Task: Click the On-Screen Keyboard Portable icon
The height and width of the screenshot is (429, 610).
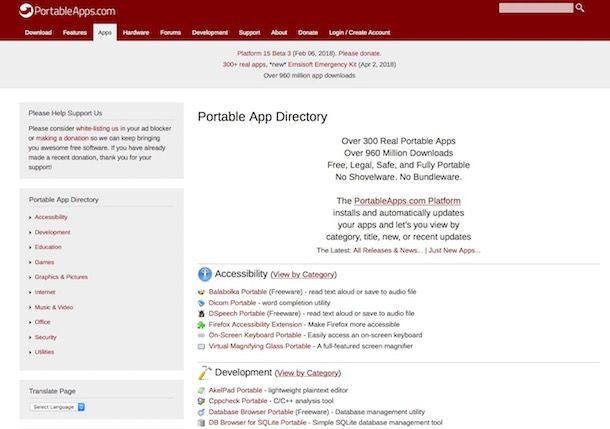Action: (201, 335)
